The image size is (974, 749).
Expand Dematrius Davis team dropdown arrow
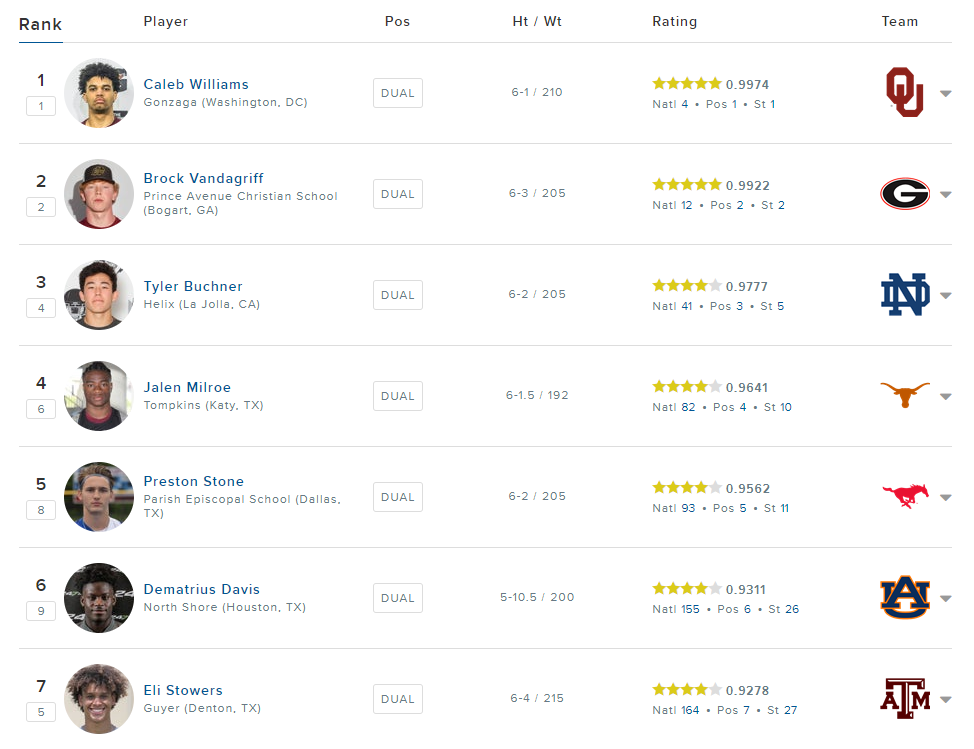(x=945, y=598)
